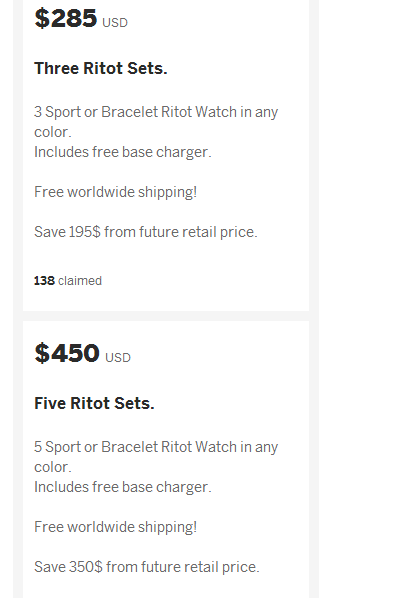Viewport: 413px width, 598px height.
Task: Choose the Five Ritot Sets perk card
Action: point(166,460)
